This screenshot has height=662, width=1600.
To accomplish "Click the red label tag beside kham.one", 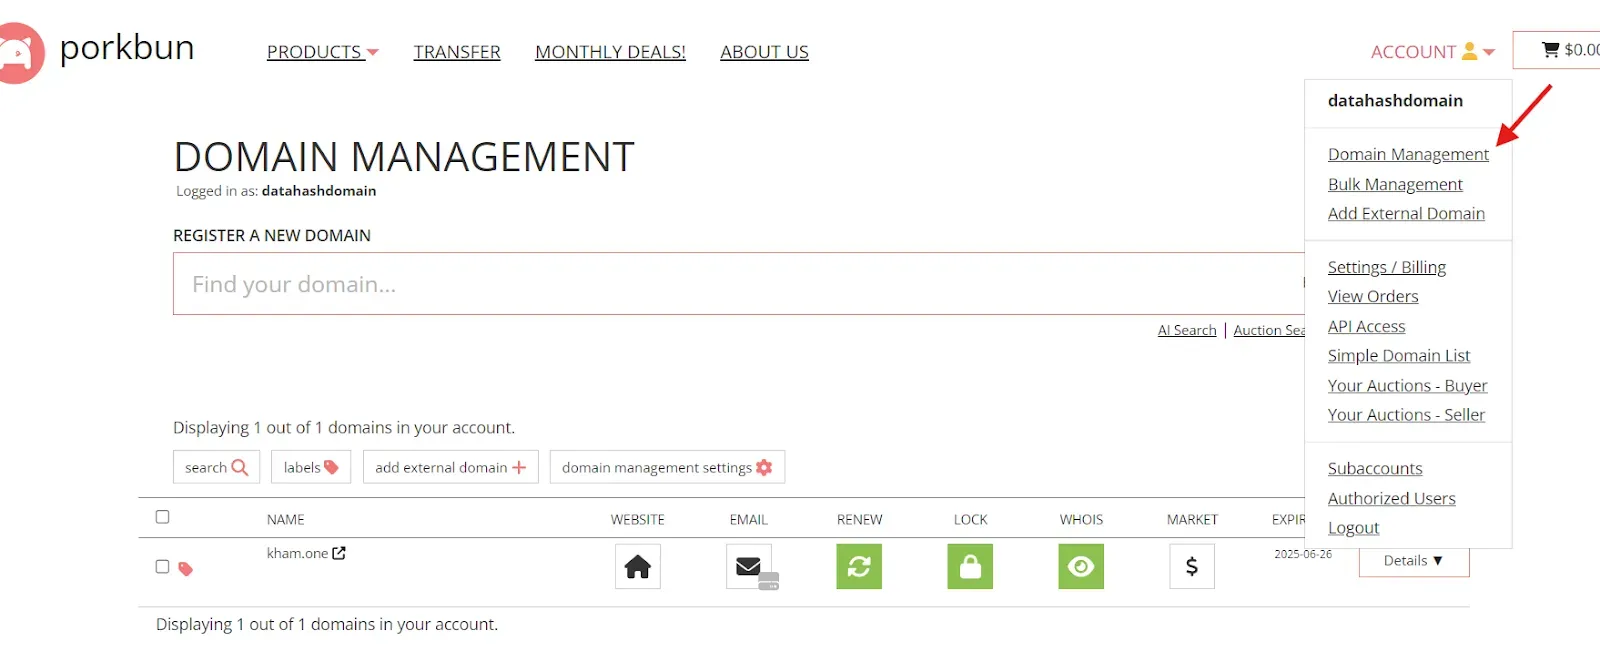I will coord(185,569).
